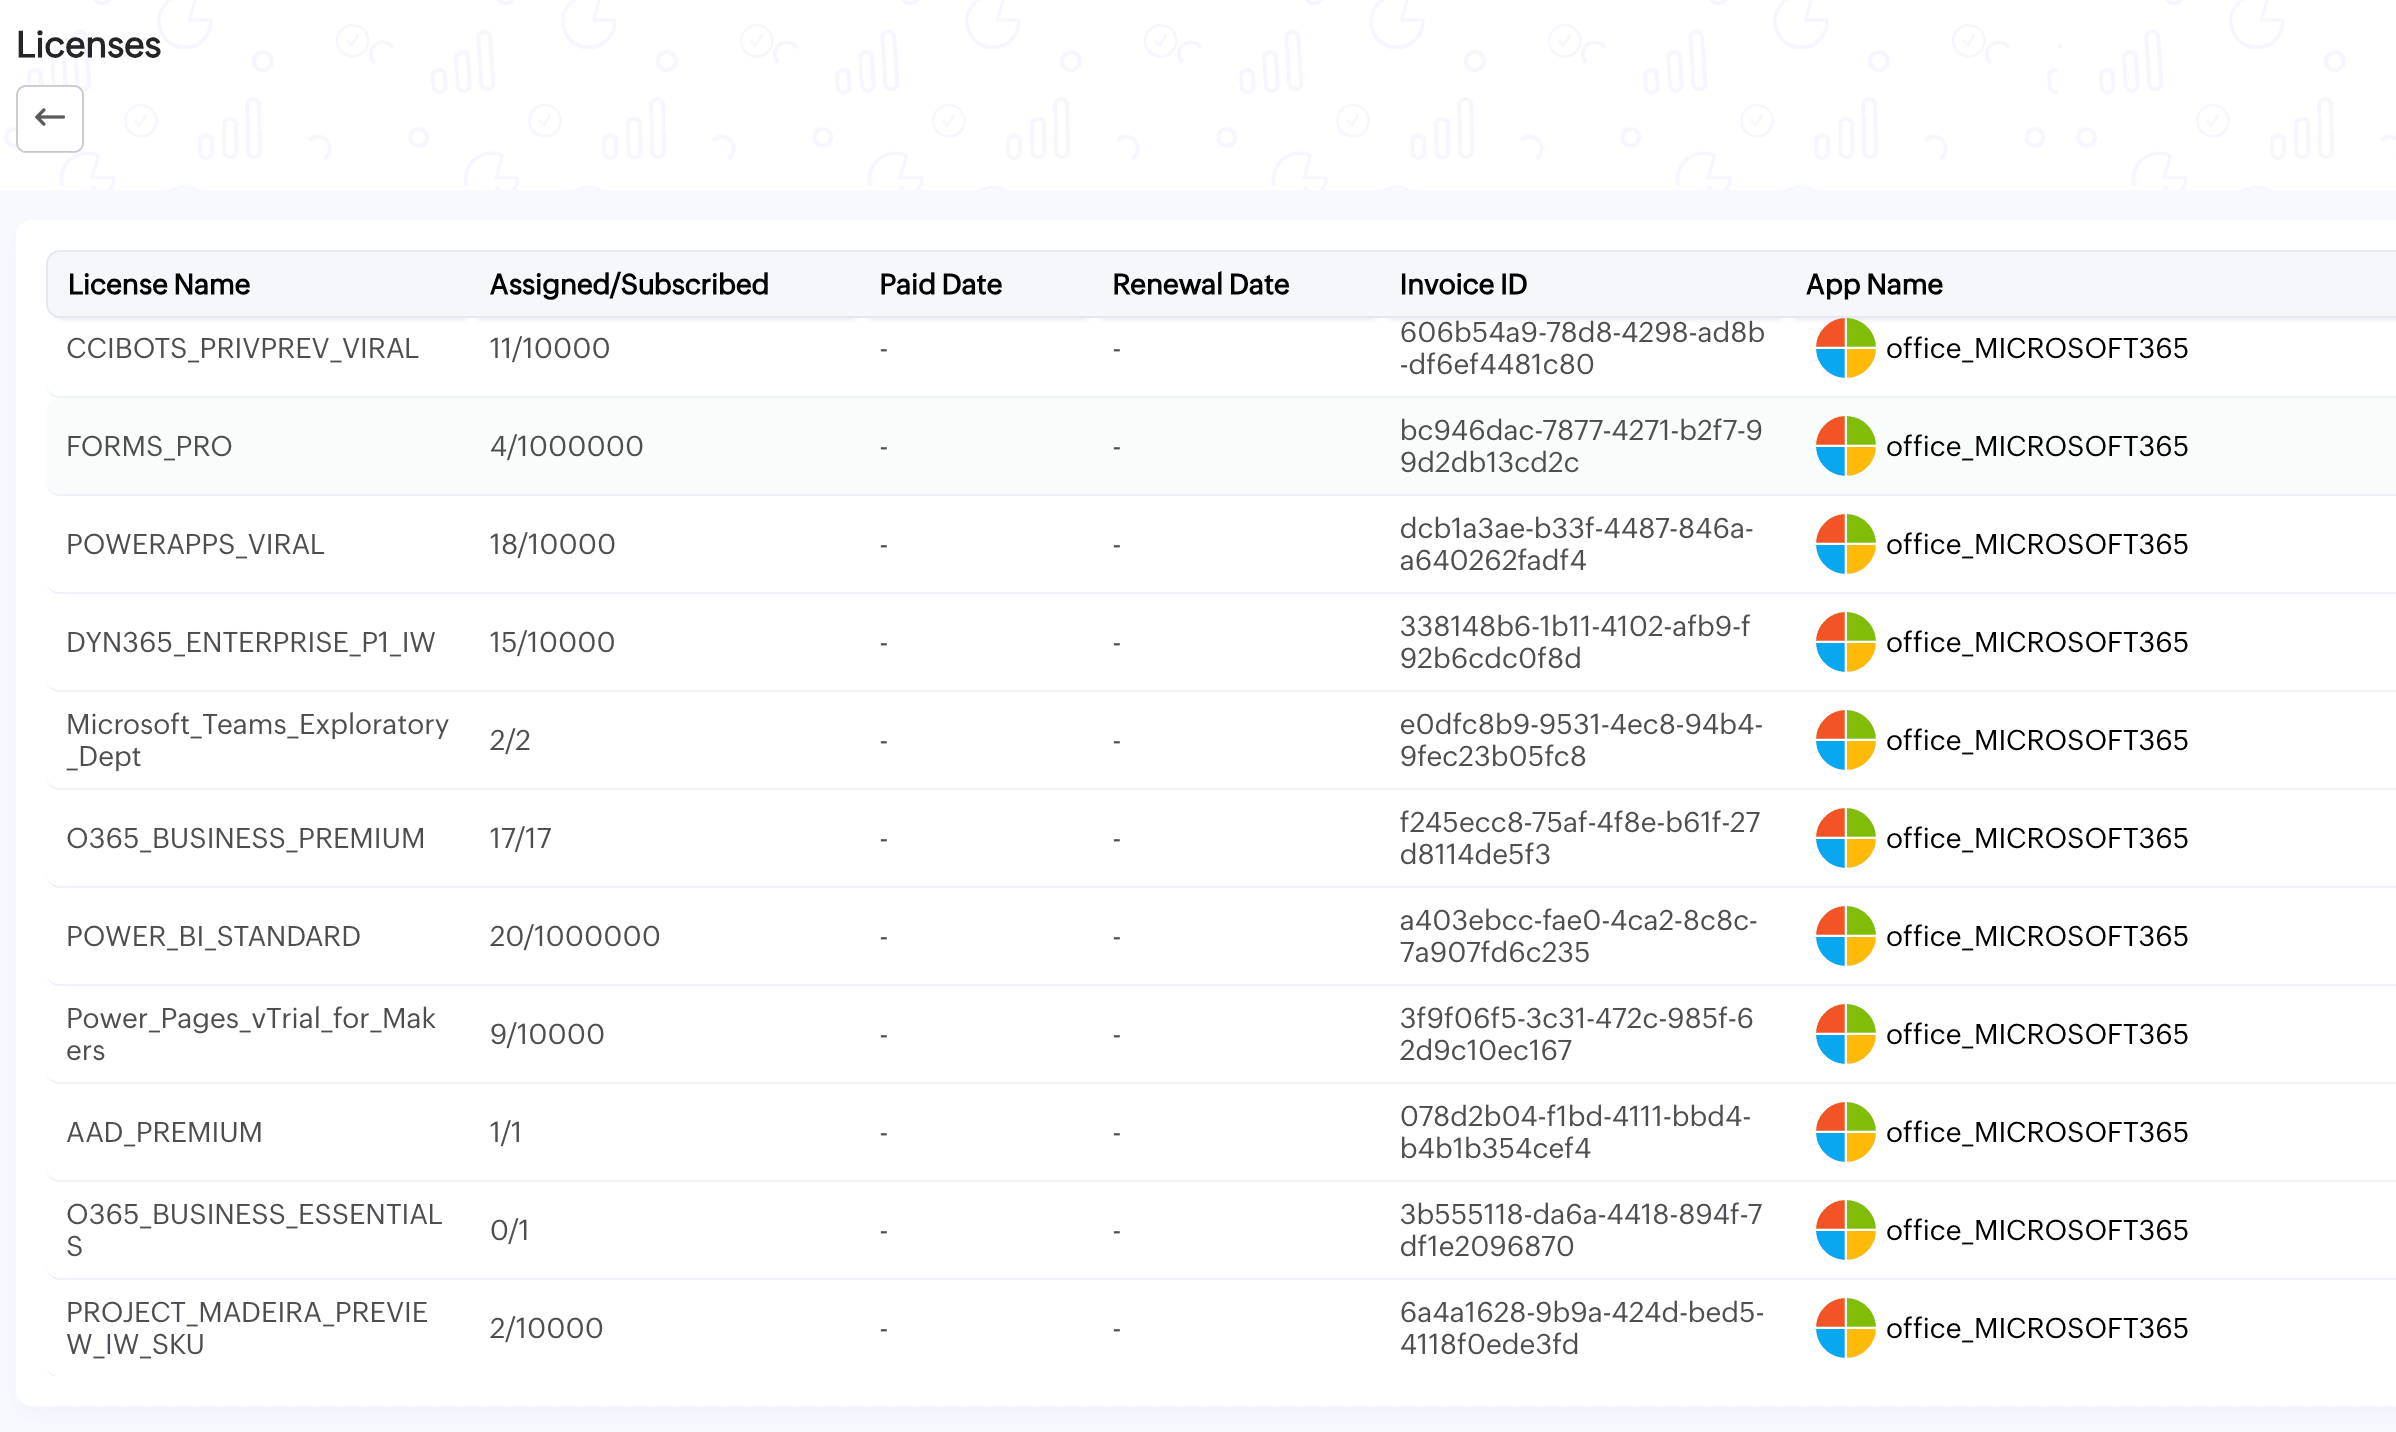Click invoice ID starting with dcb1a3ae
Image resolution: width=2396 pixels, height=1432 pixels.
tap(1576, 544)
